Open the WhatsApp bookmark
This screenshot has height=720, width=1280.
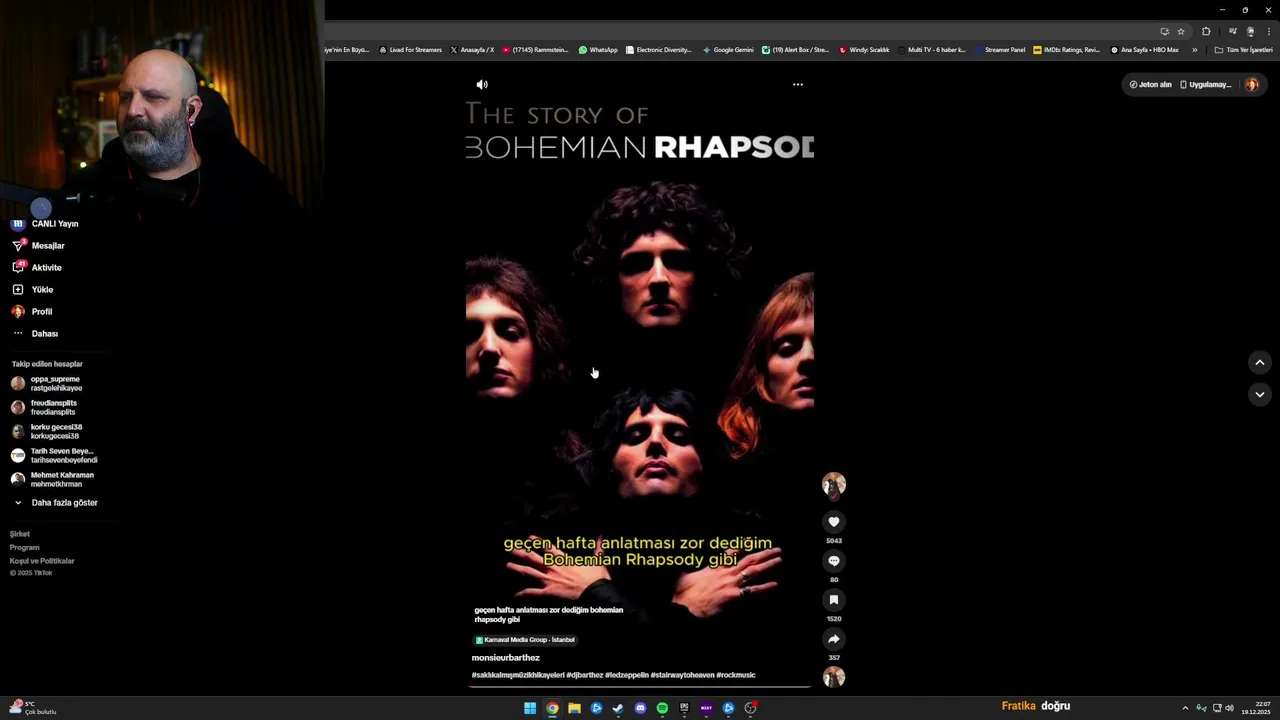pyautogui.click(x=598, y=50)
